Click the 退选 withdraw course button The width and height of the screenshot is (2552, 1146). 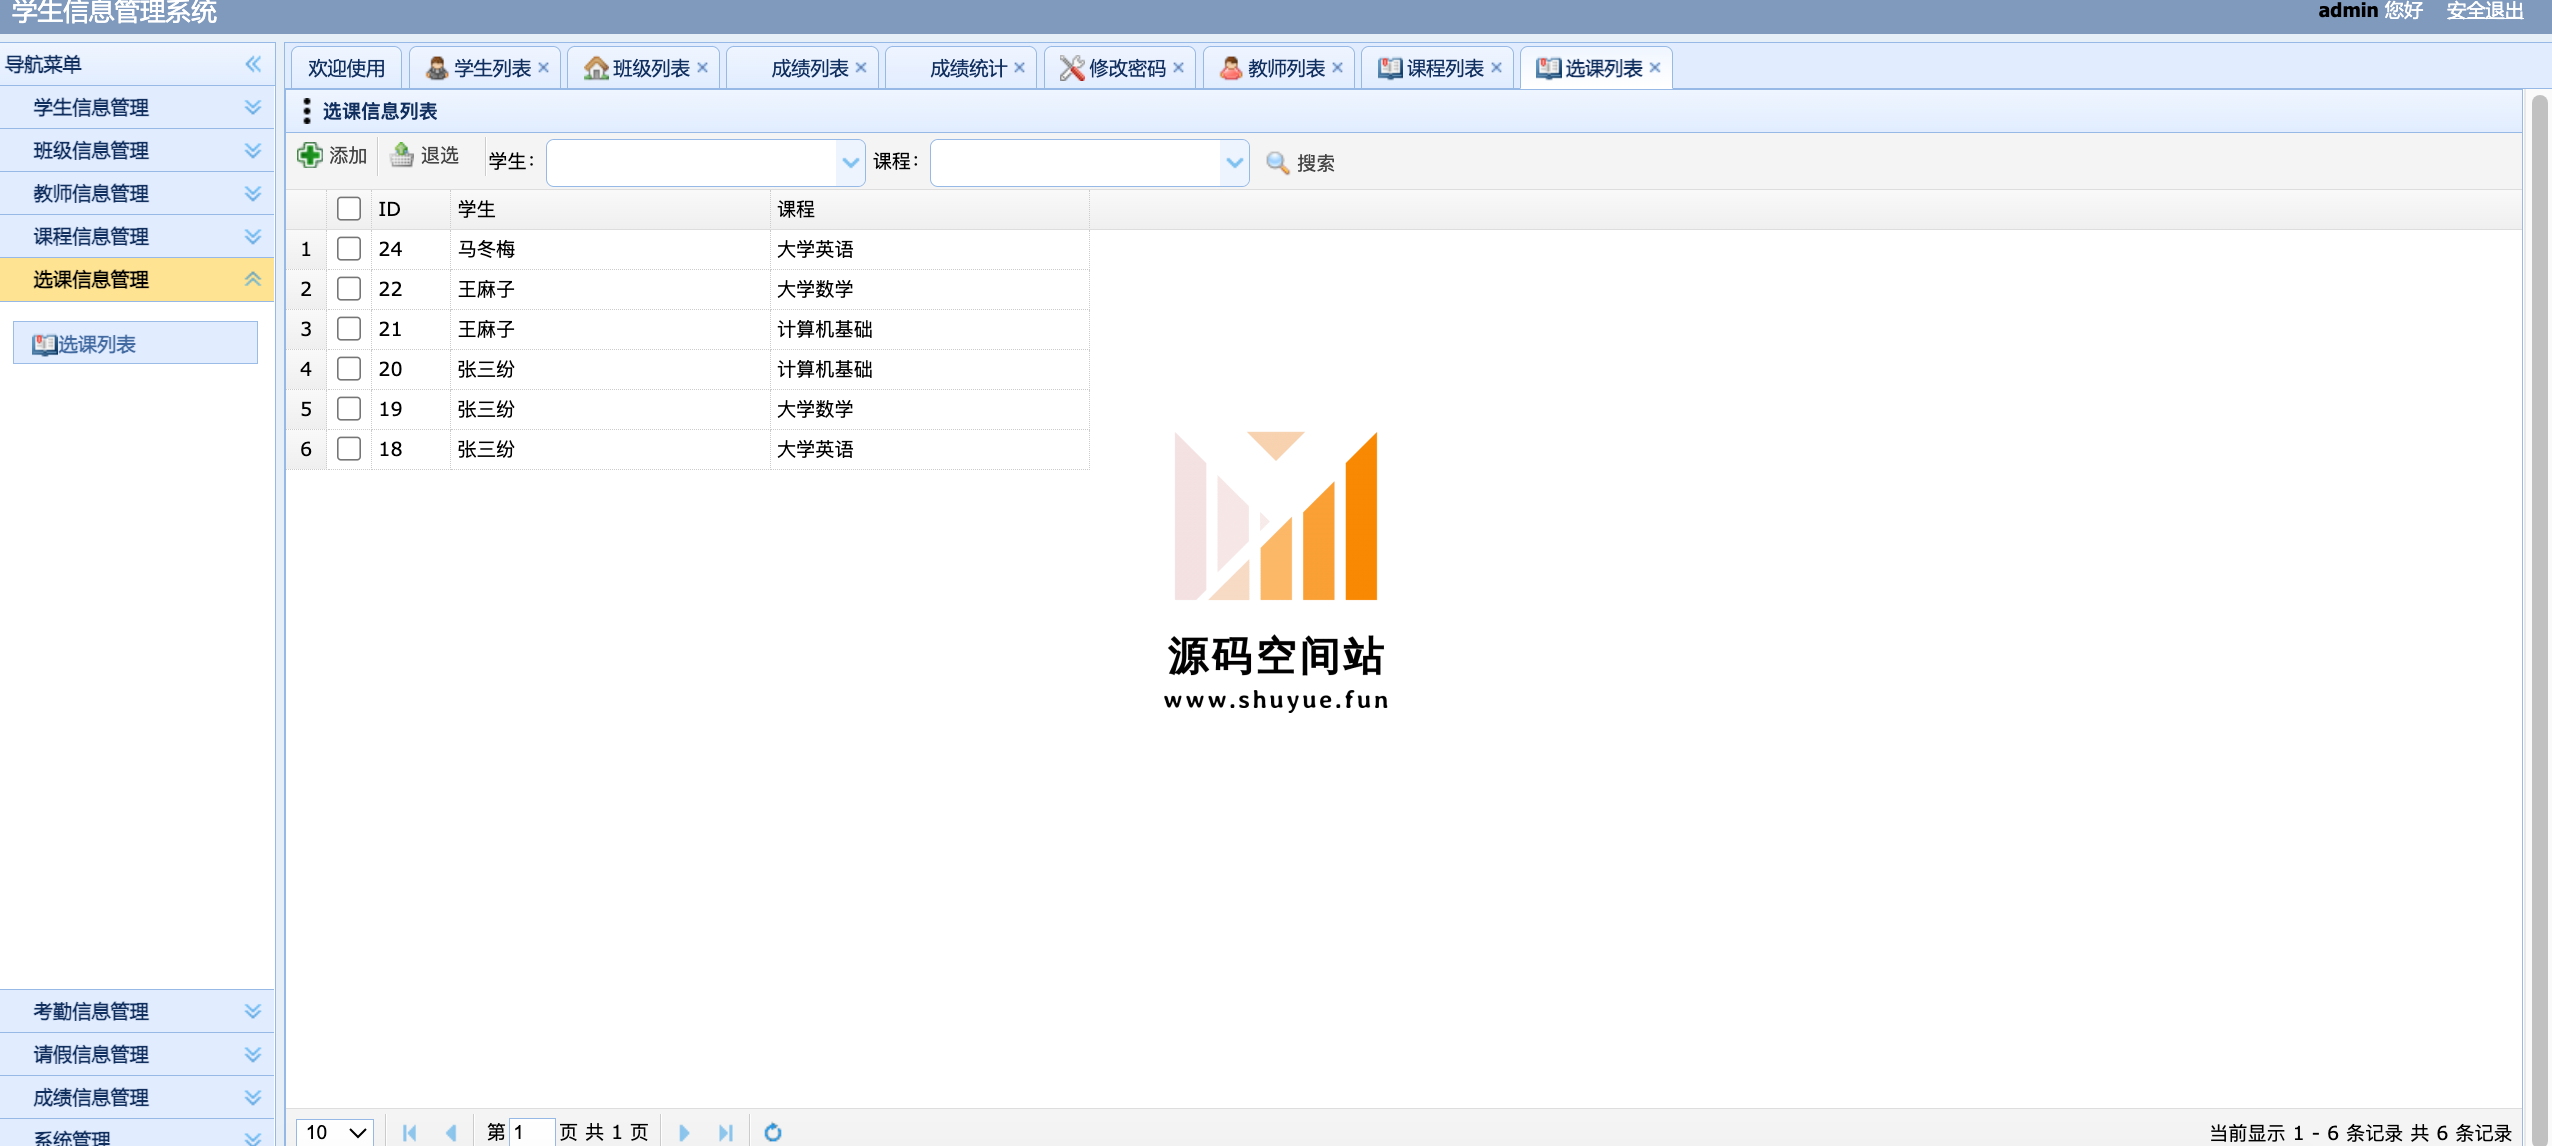(425, 155)
